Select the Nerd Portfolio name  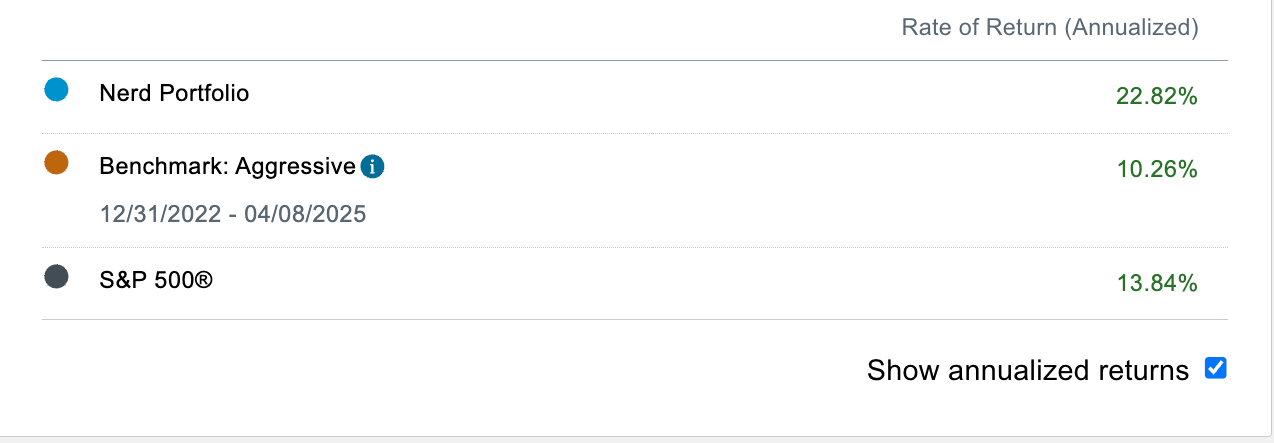[x=174, y=93]
